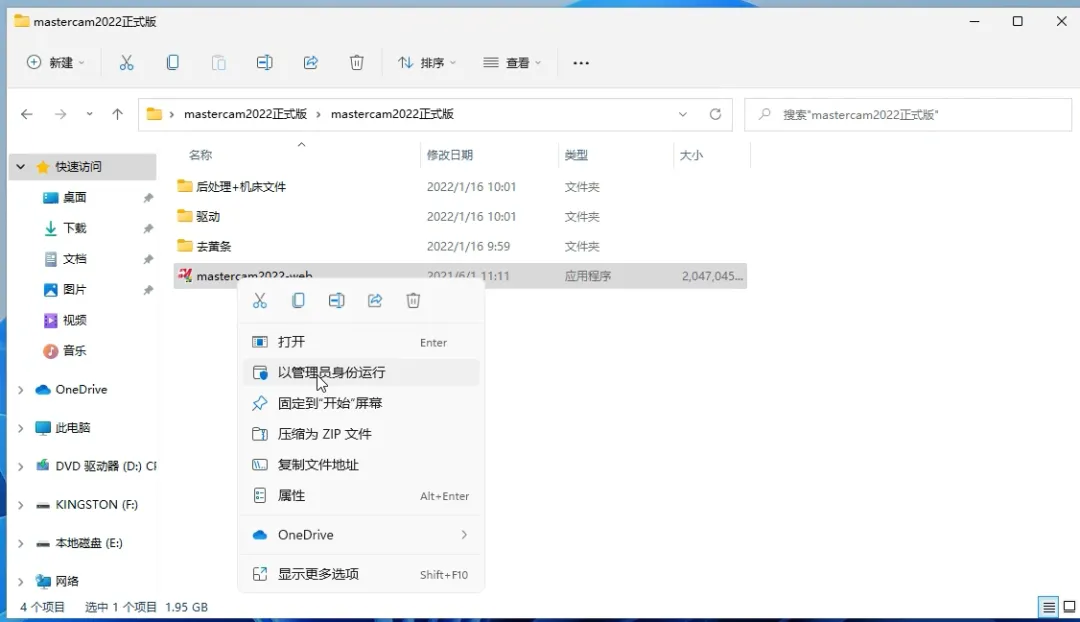Viewport: 1080px width, 622px height.
Task: Click the Cut icon in the top toolbar
Action: (x=126, y=63)
